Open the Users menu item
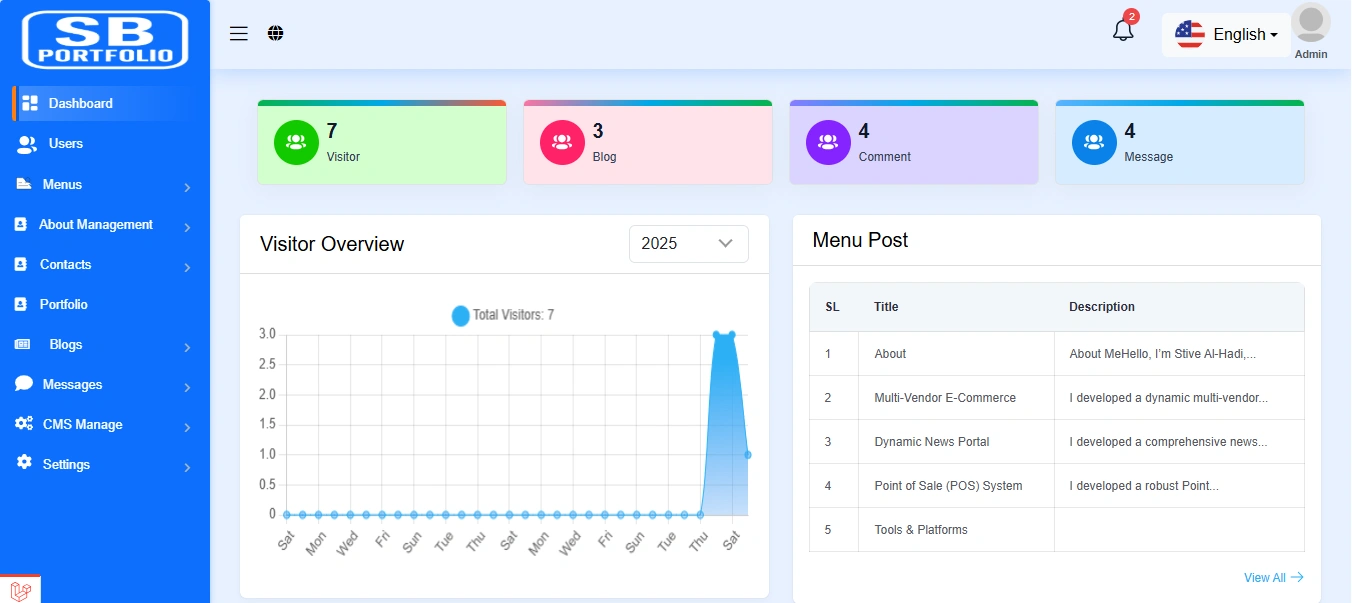Viewport: 1352px width, 603px height. click(x=65, y=144)
